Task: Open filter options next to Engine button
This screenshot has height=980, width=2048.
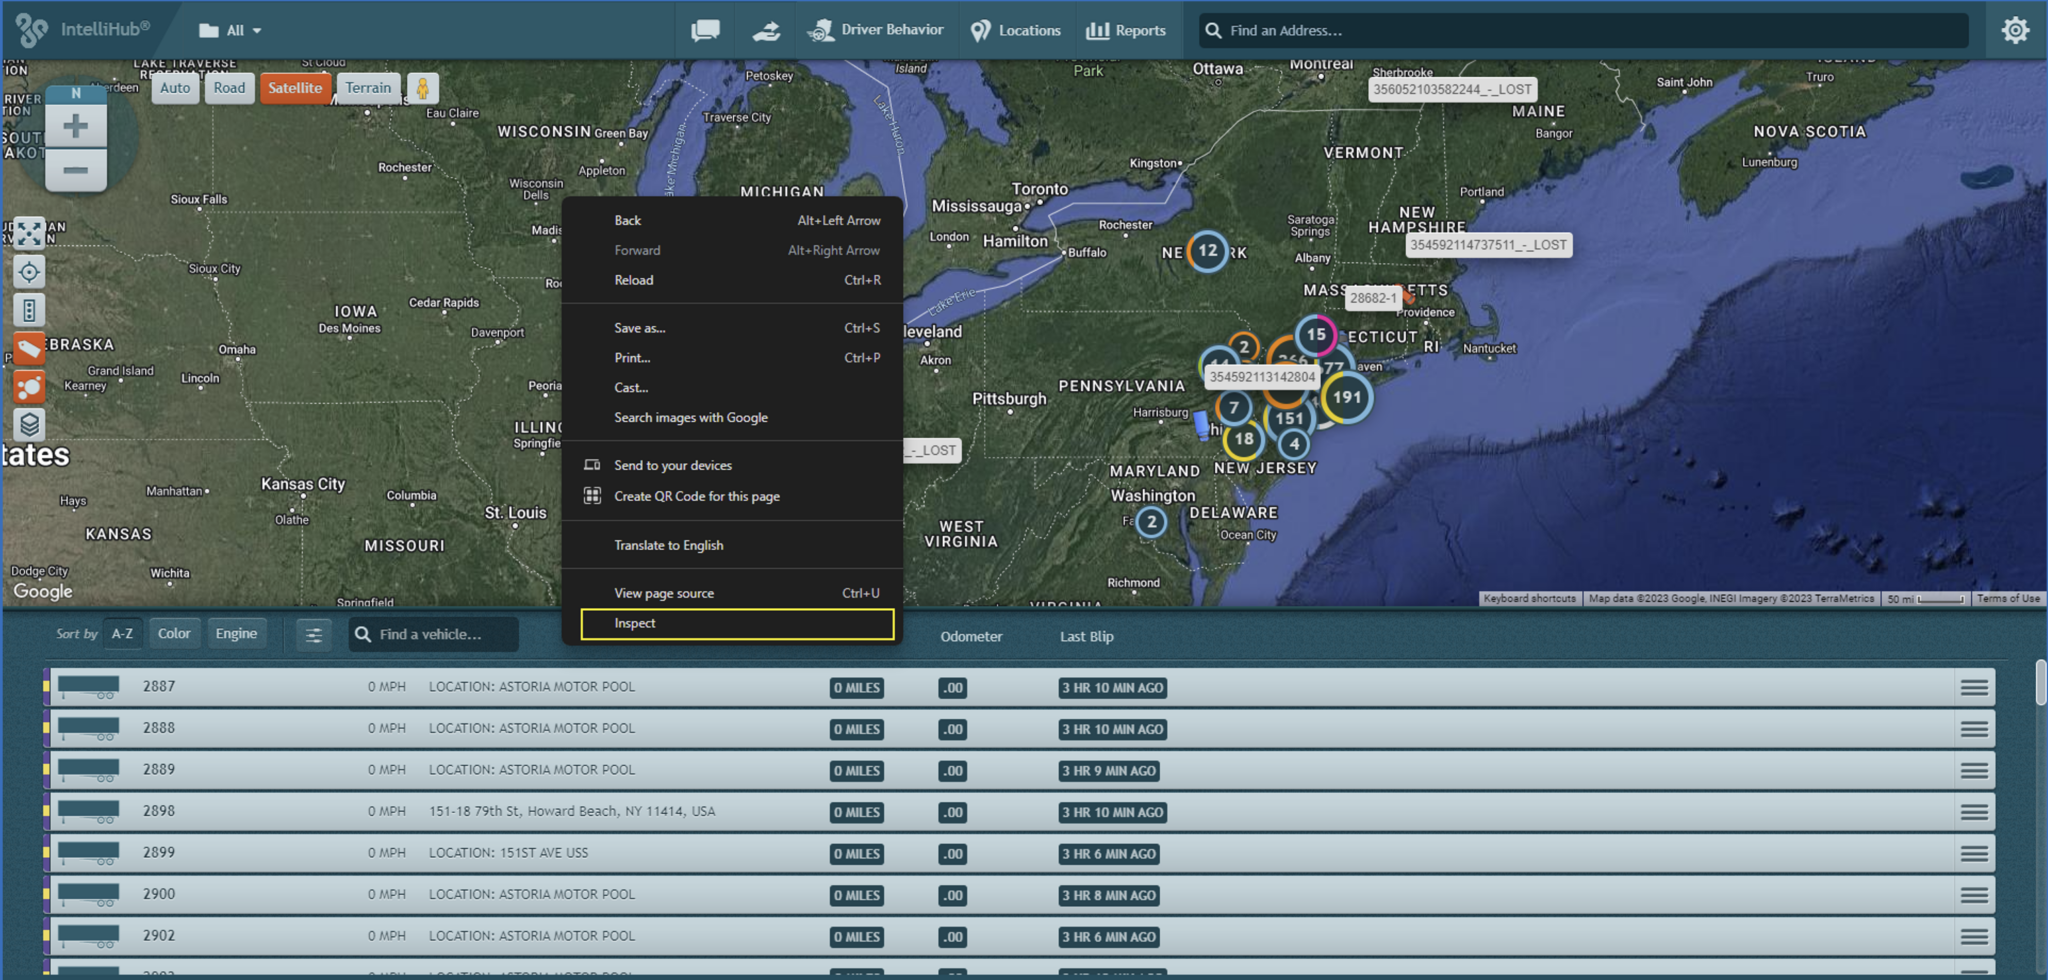Action: (x=313, y=634)
